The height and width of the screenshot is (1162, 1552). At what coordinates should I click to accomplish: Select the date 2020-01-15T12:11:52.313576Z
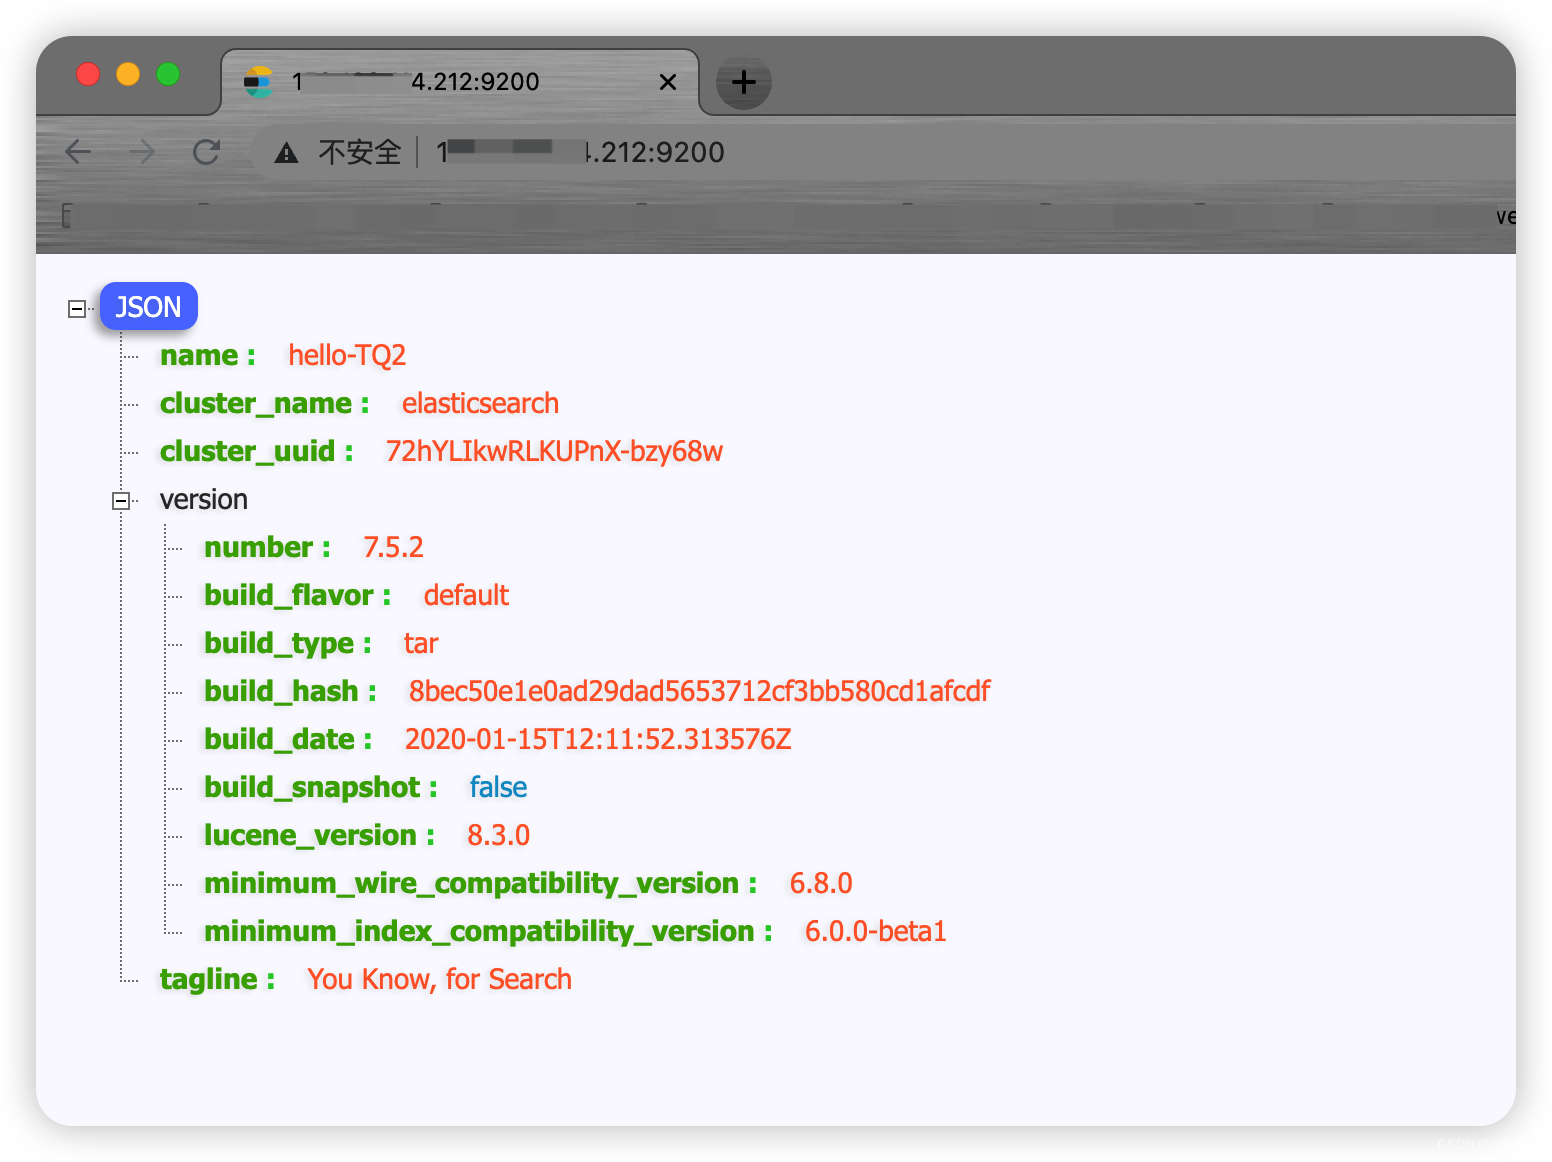pyautogui.click(x=598, y=739)
